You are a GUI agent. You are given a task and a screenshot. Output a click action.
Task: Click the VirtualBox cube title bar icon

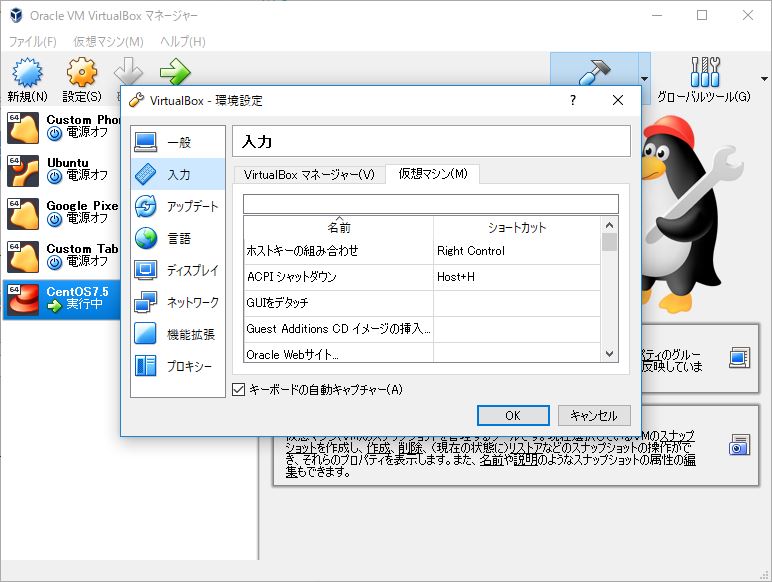16,15
